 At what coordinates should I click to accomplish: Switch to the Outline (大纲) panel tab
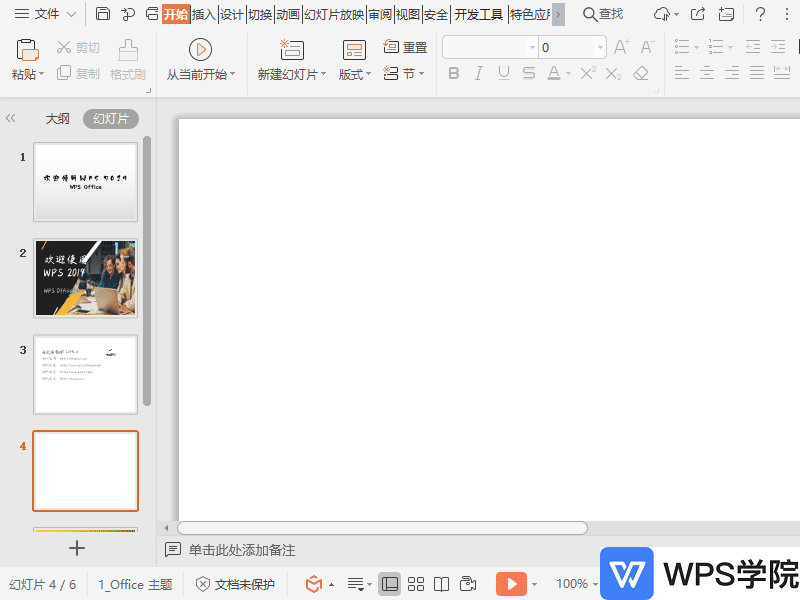[x=58, y=119]
